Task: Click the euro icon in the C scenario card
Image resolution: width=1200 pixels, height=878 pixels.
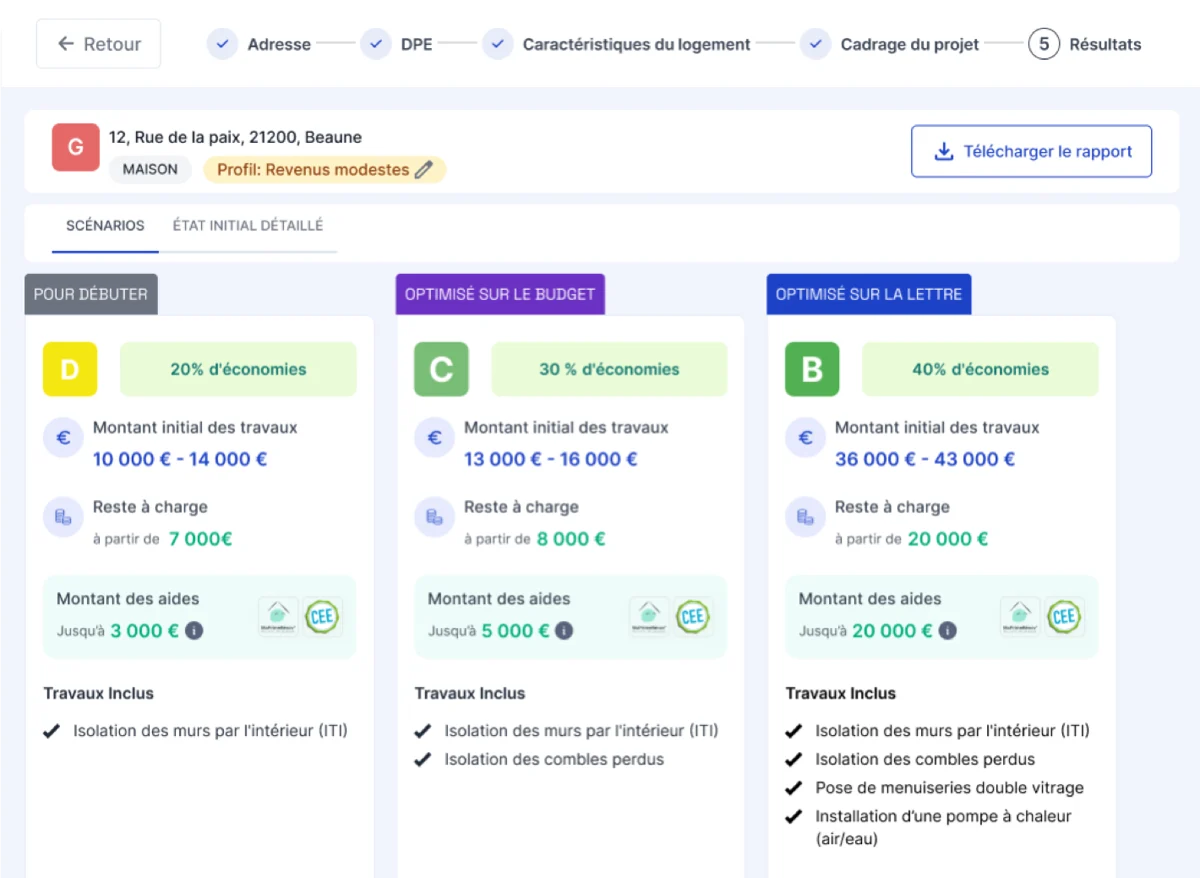Action: [x=434, y=437]
